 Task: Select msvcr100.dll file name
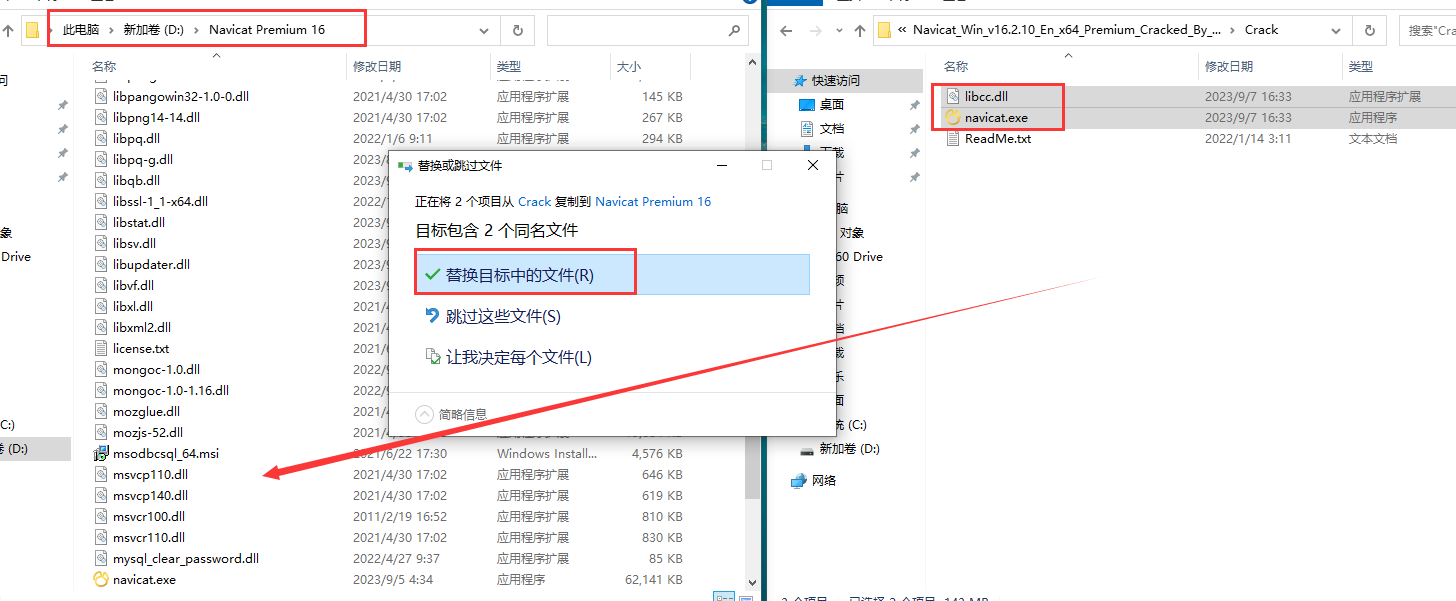pos(149,516)
